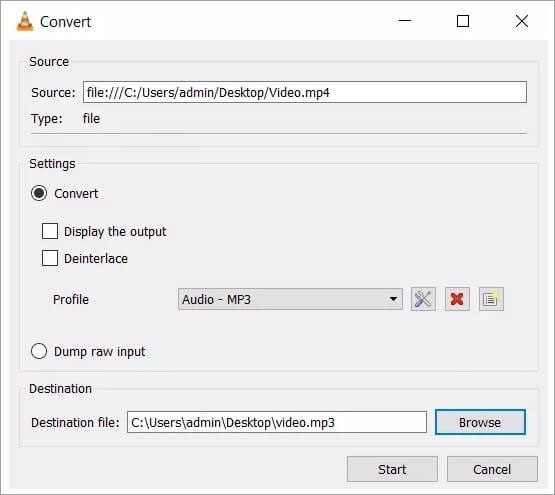Cancel the Convert dialog
This screenshot has height=495, width=555.
tap(492, 469)
